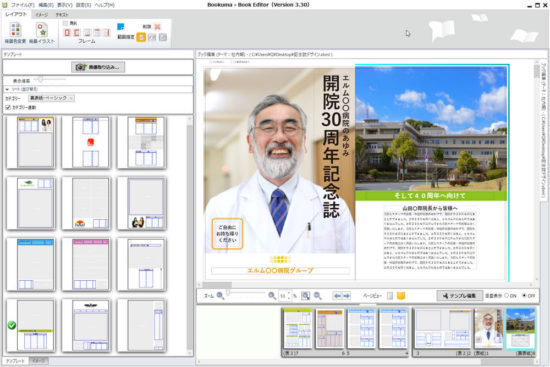The width and height of the screenshot is (550, 367).
Task: Click the magnifier icon left of page arrows
Action: 317,296
